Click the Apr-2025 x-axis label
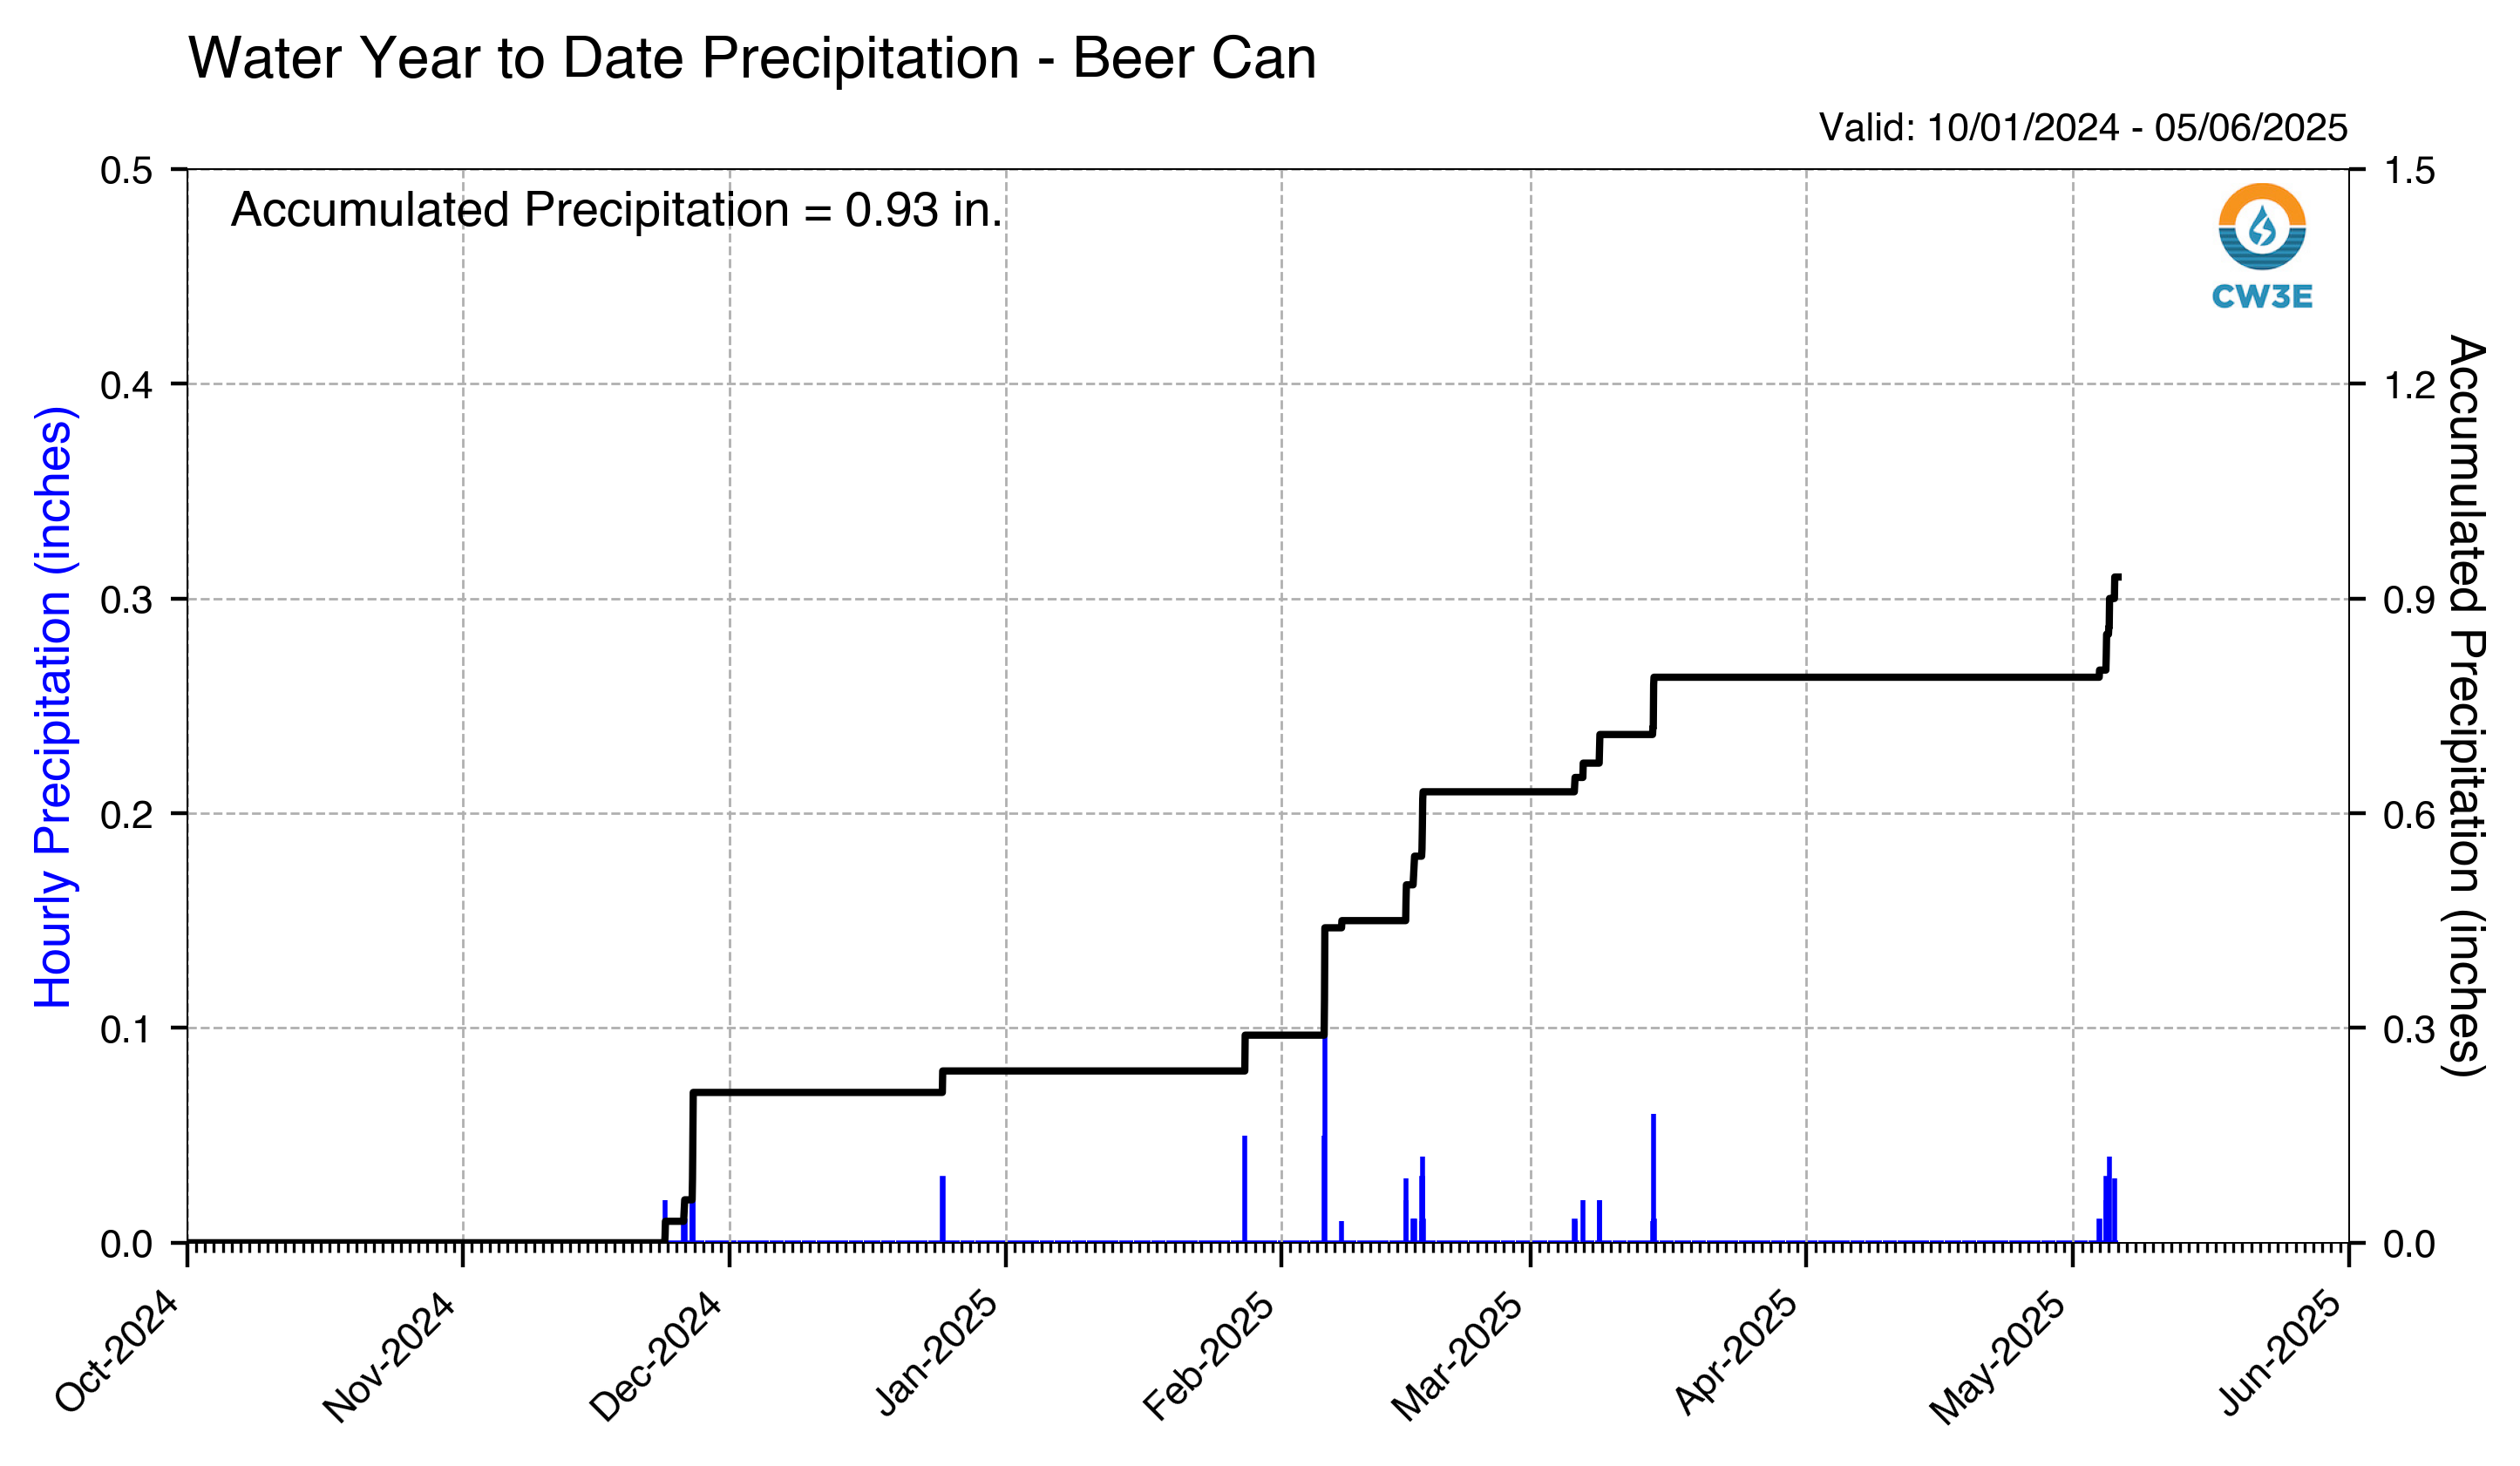The image size is (2520, 1466). [1737, 1354]
